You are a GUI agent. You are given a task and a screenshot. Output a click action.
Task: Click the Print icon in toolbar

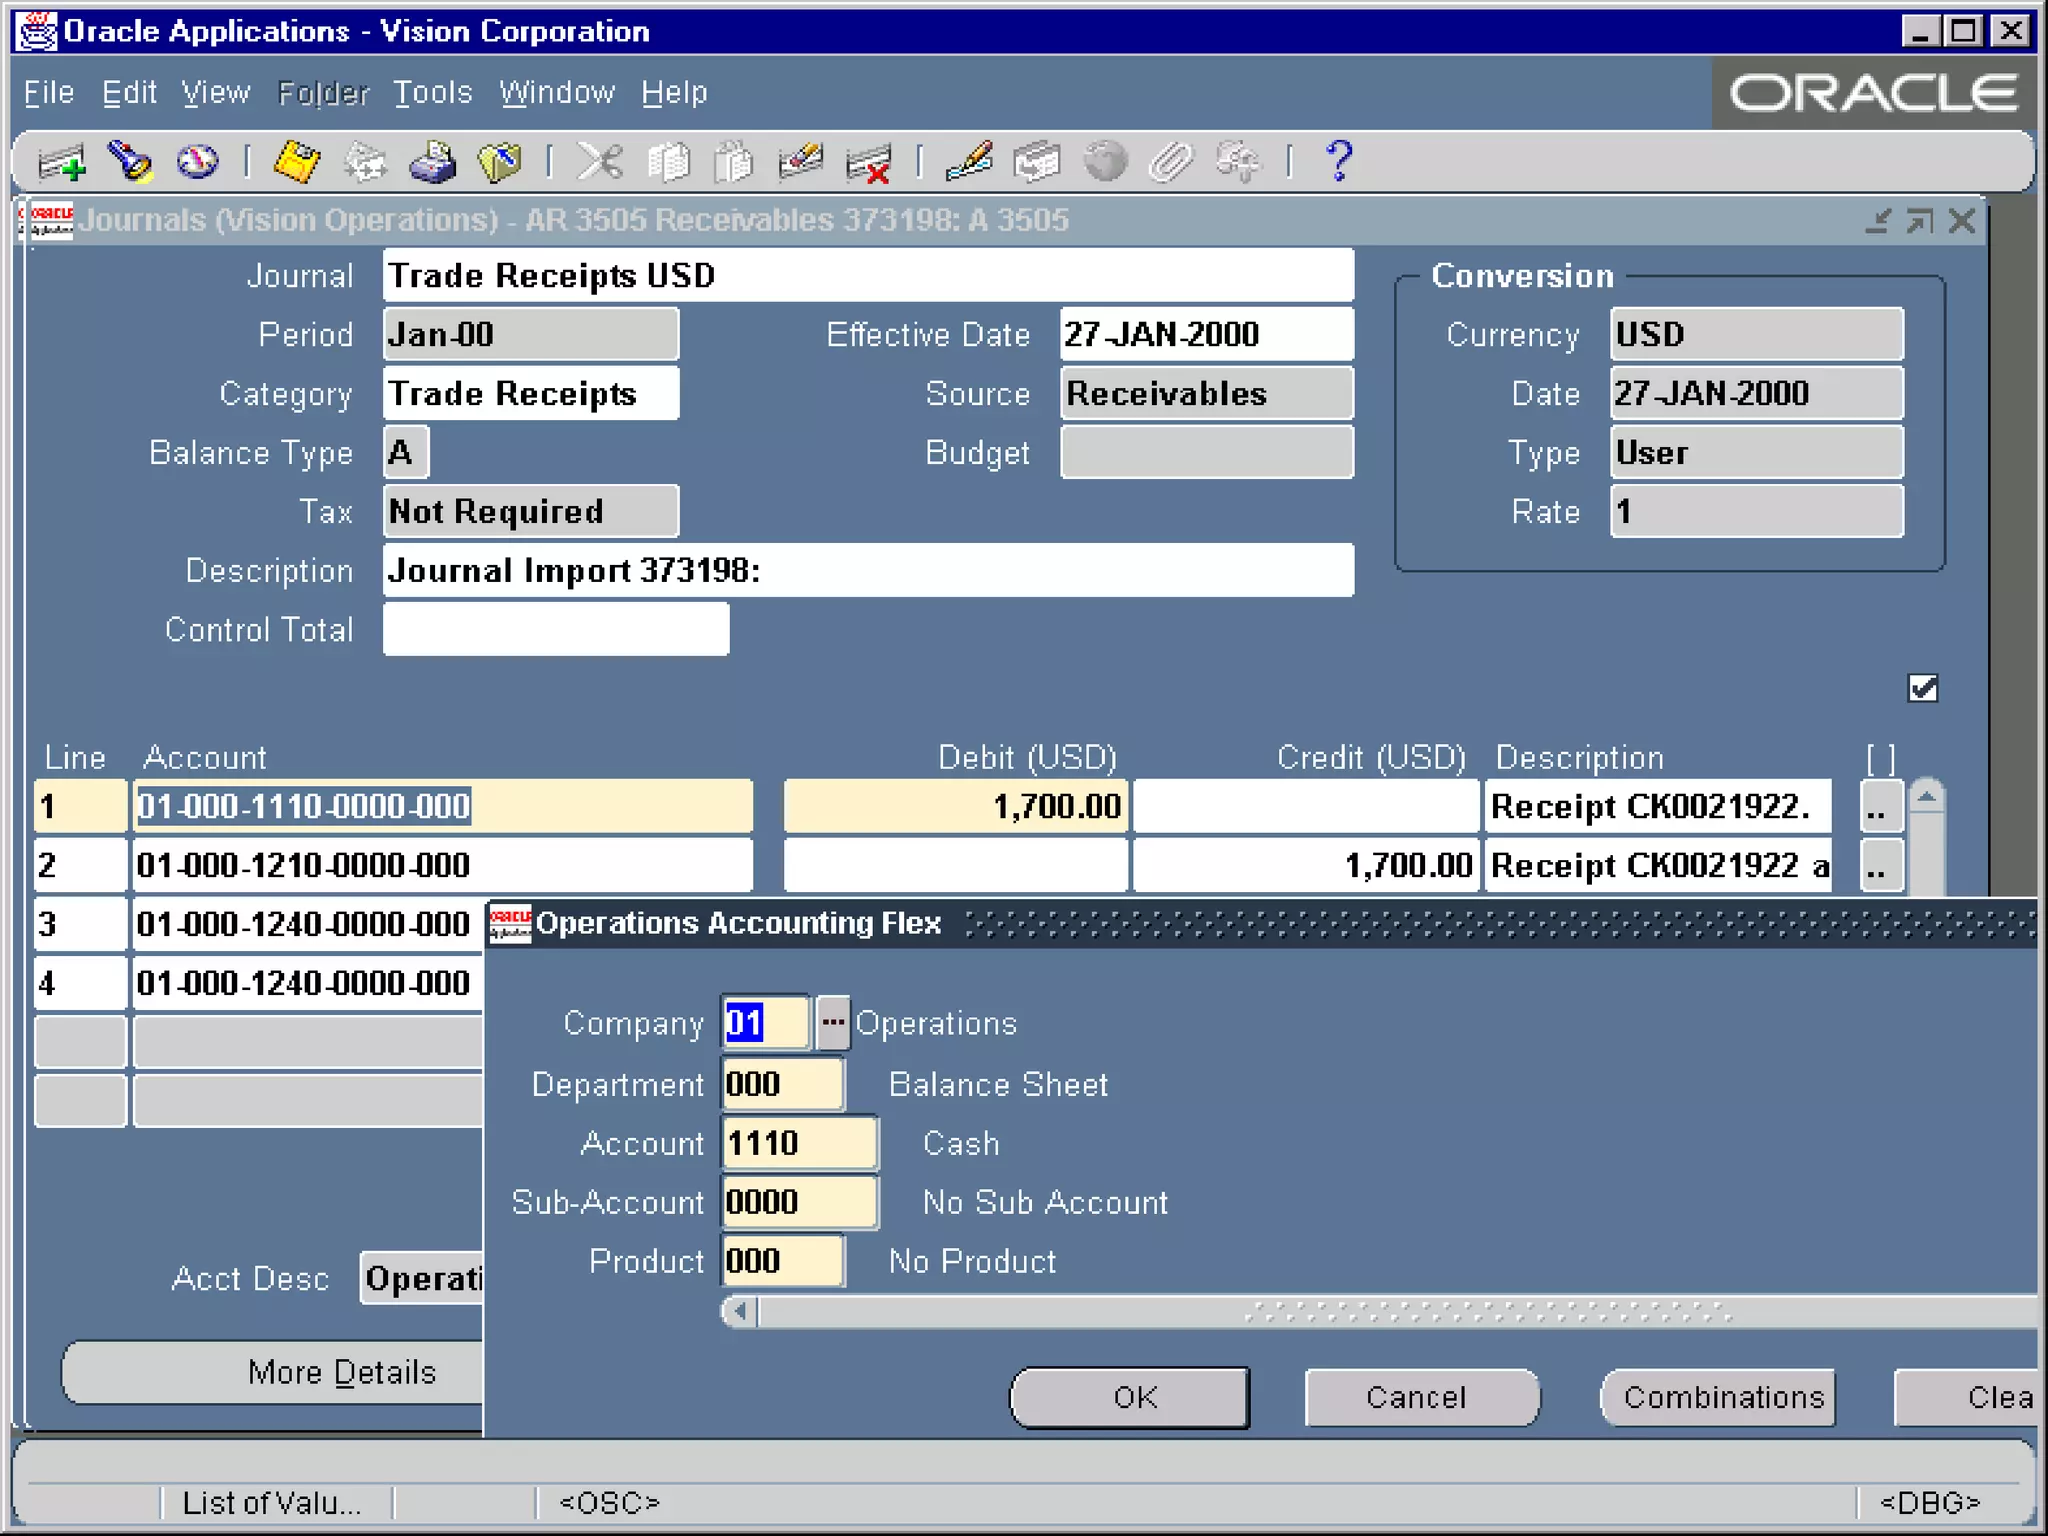432,162
